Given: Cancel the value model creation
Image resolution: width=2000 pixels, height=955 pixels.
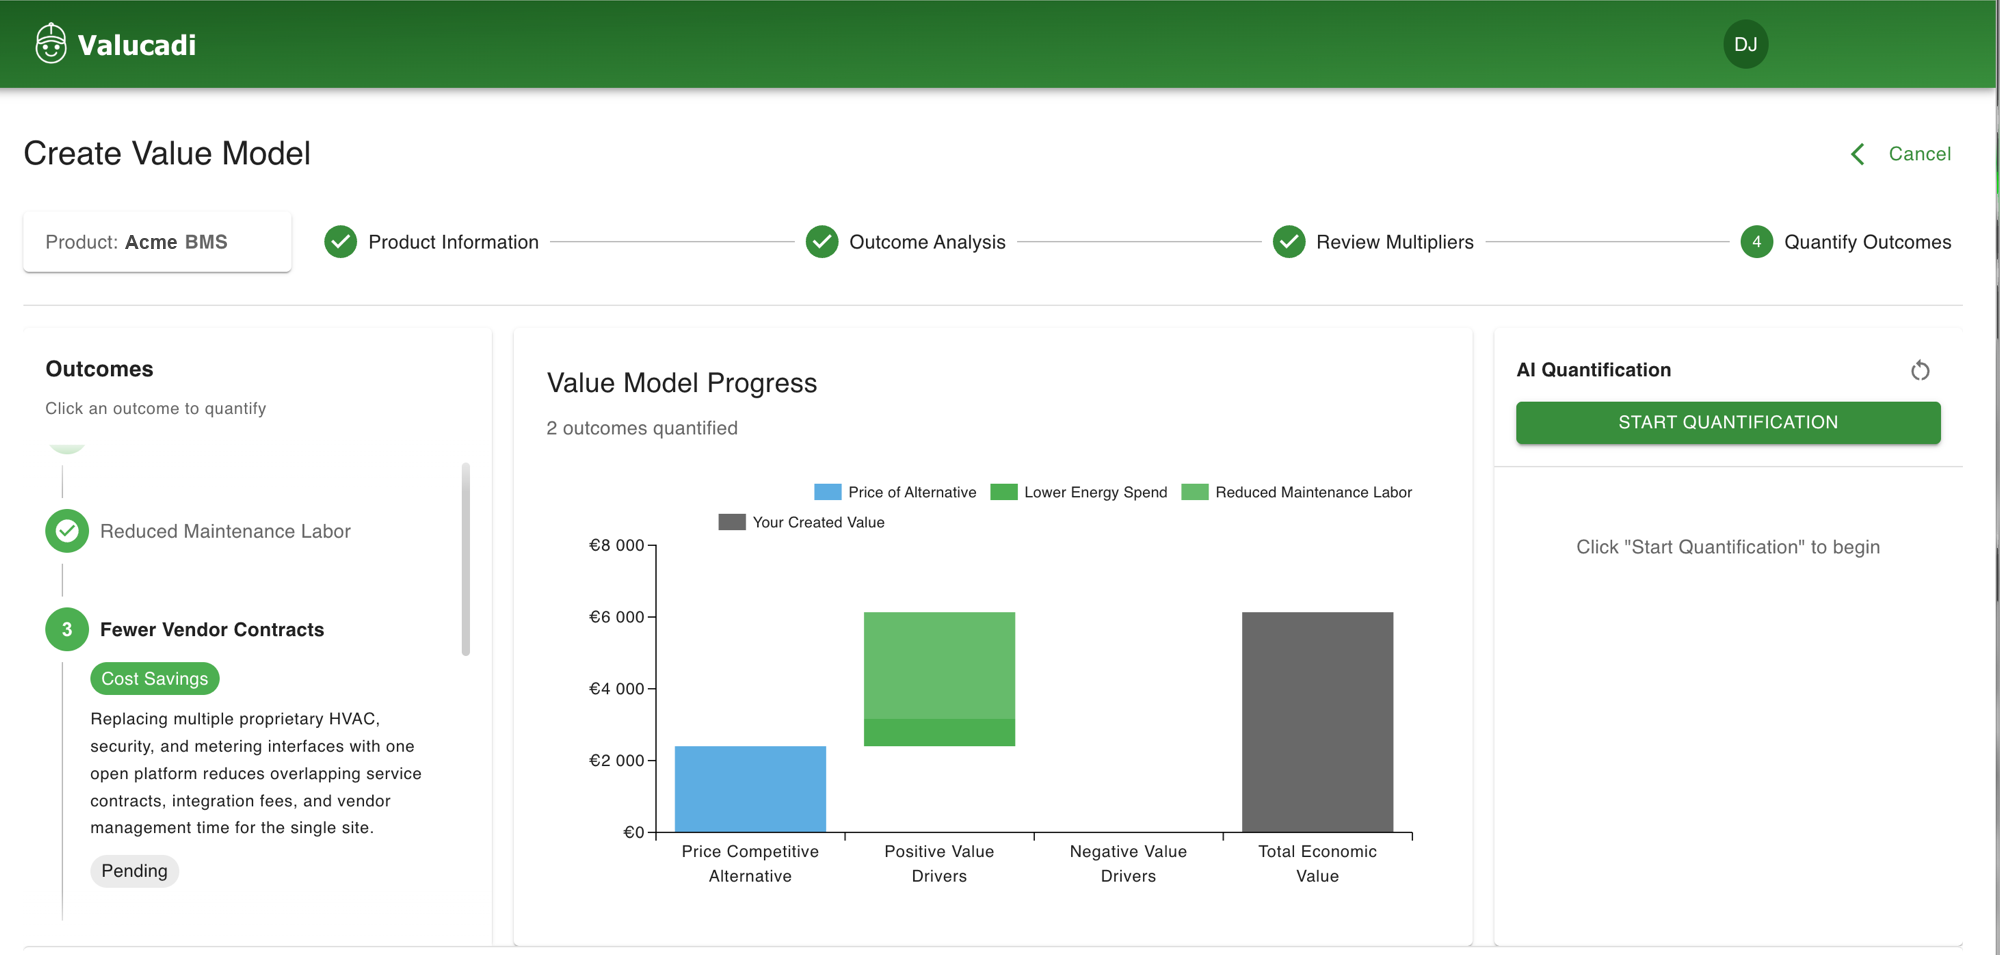Looking at the screenshot, I should coord(1919,154).
